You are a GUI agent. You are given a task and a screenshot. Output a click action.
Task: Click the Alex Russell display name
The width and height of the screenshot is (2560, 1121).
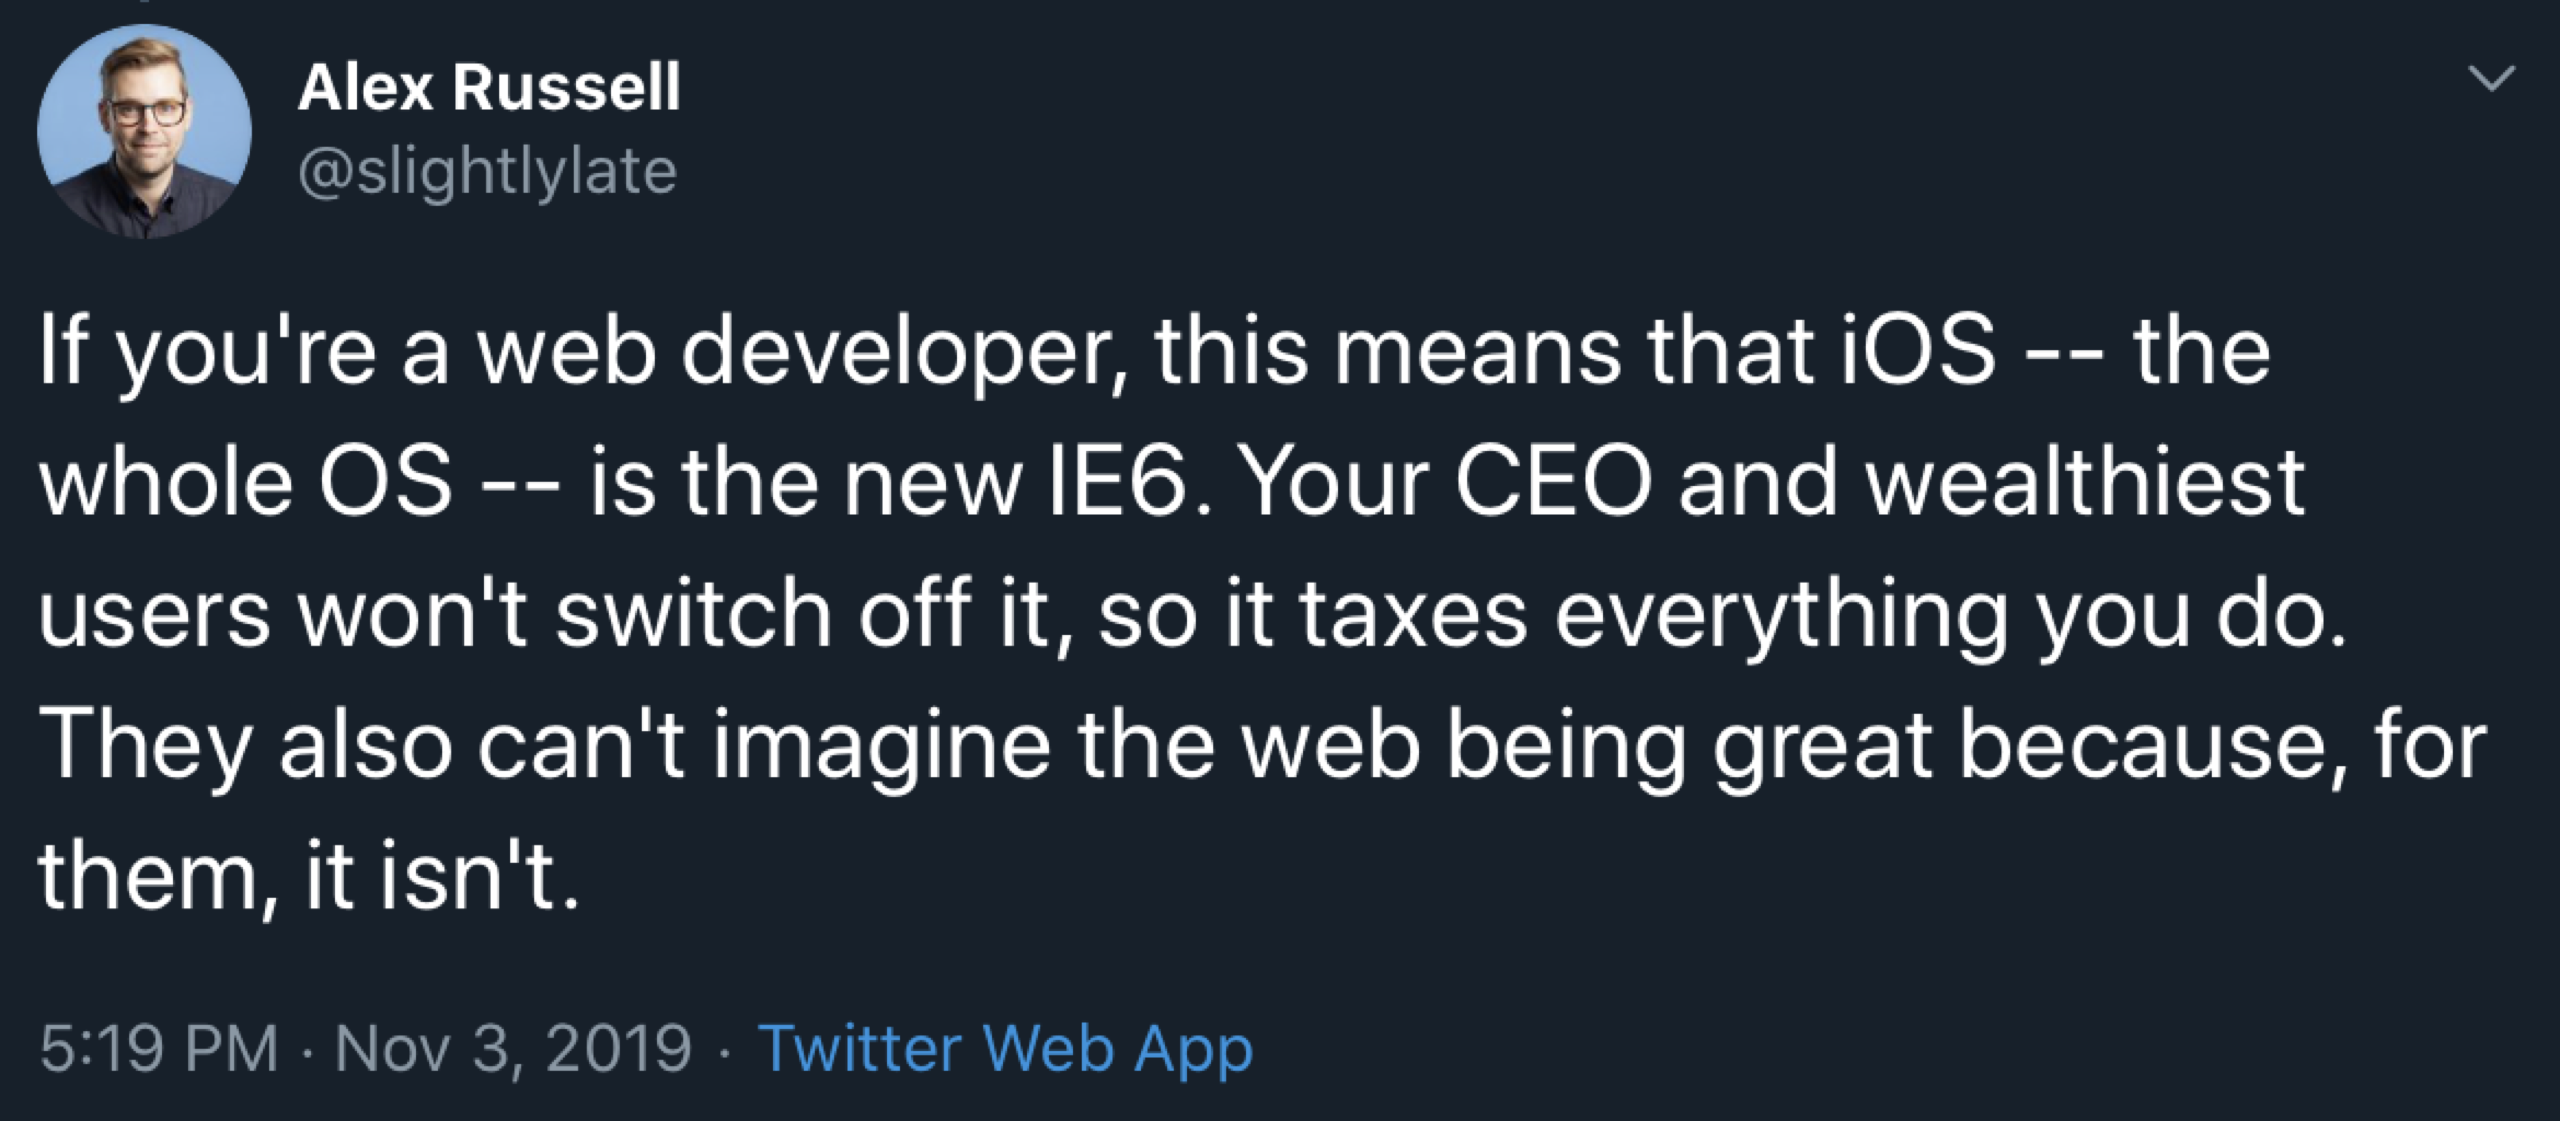tap(488, 87)
